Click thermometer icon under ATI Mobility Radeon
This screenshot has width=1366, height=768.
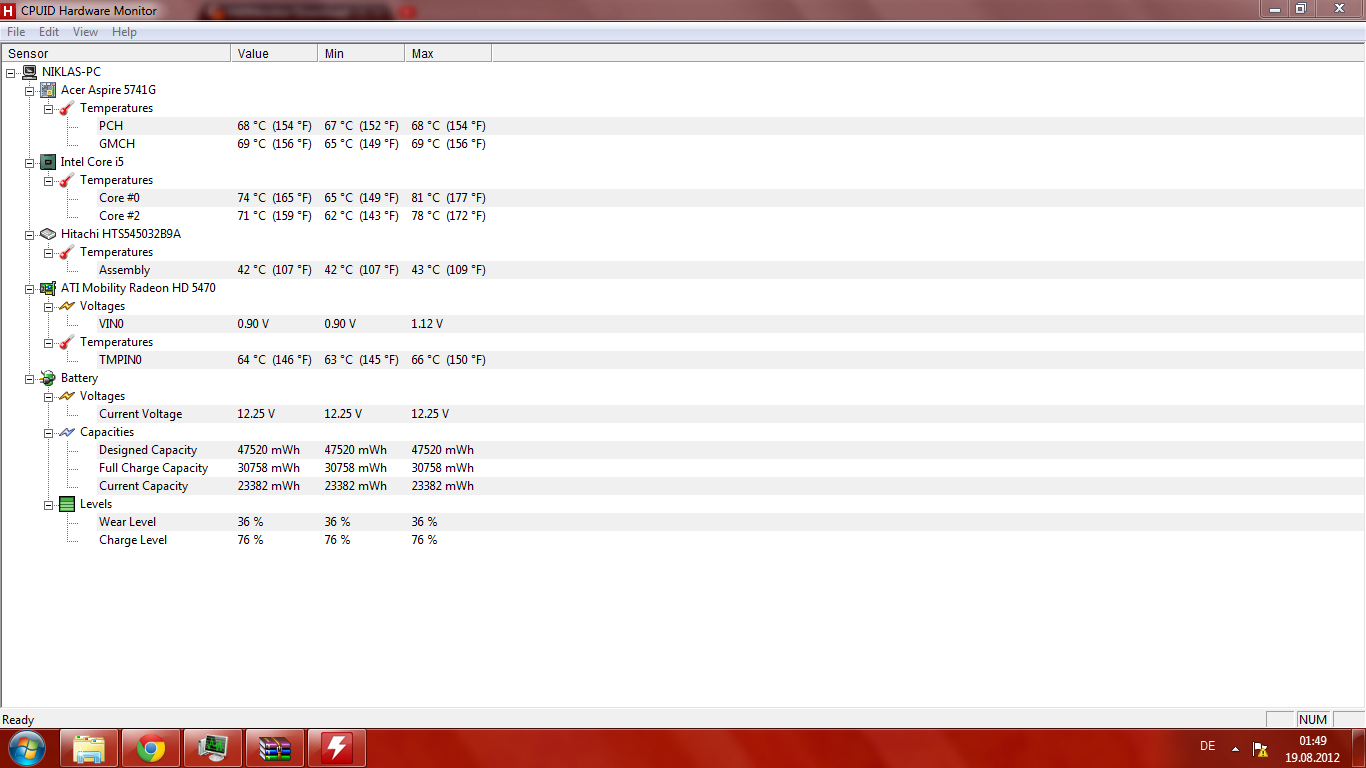point(67,342)
